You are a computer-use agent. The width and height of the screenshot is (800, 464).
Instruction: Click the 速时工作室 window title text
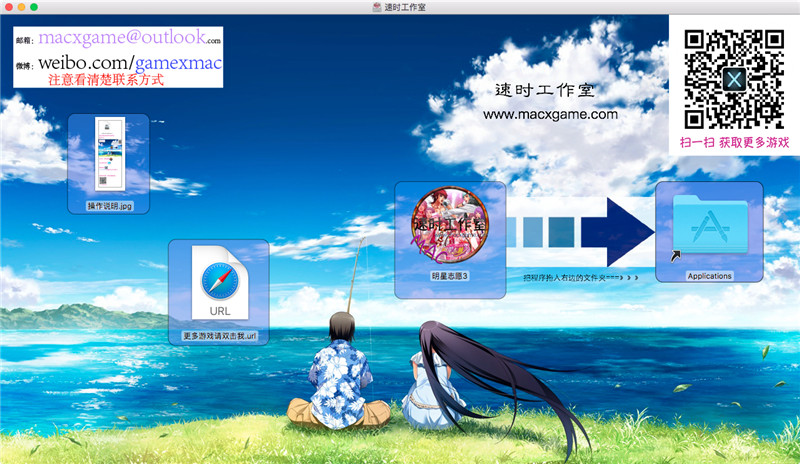pyautogui.click(x=405, y=7)
